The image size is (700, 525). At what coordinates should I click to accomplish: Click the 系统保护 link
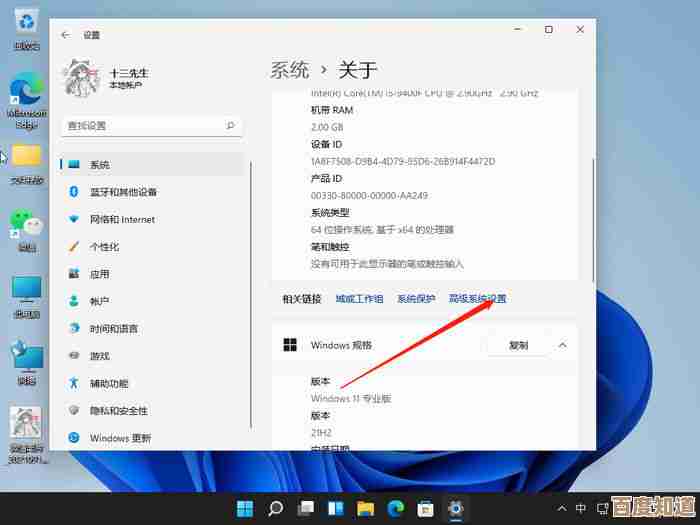pyautogui.click(x=416, y=299)
